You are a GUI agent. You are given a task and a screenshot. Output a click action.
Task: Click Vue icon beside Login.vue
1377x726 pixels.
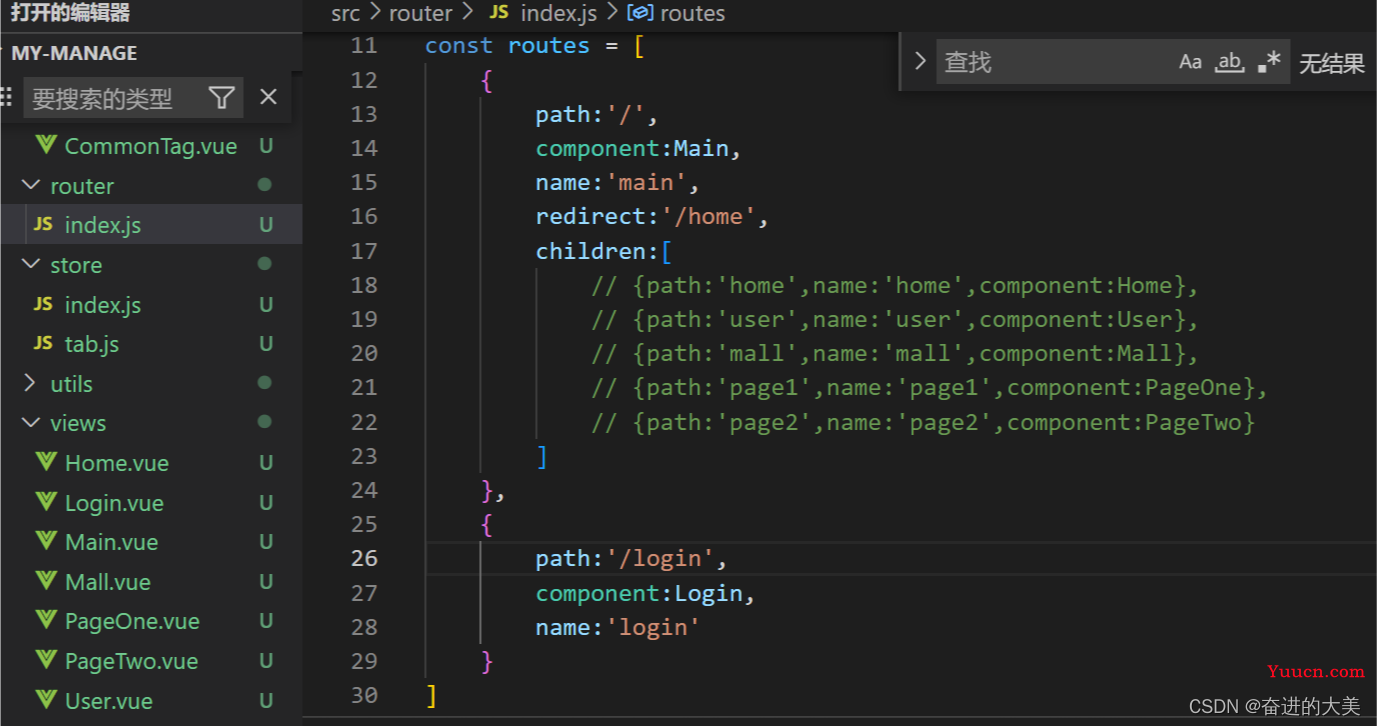[45, 502]
